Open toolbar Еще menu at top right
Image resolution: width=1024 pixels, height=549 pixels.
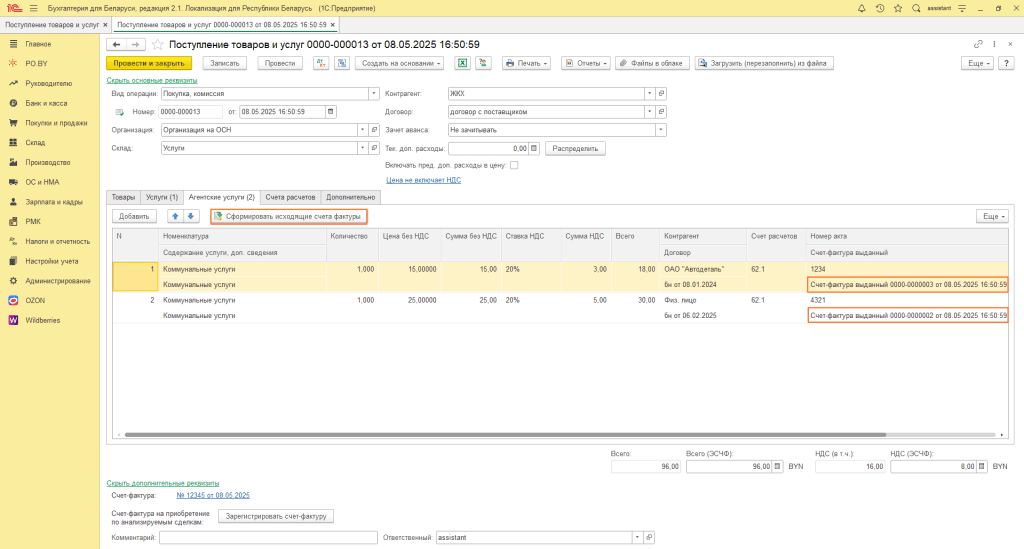[x=977, y=63]
